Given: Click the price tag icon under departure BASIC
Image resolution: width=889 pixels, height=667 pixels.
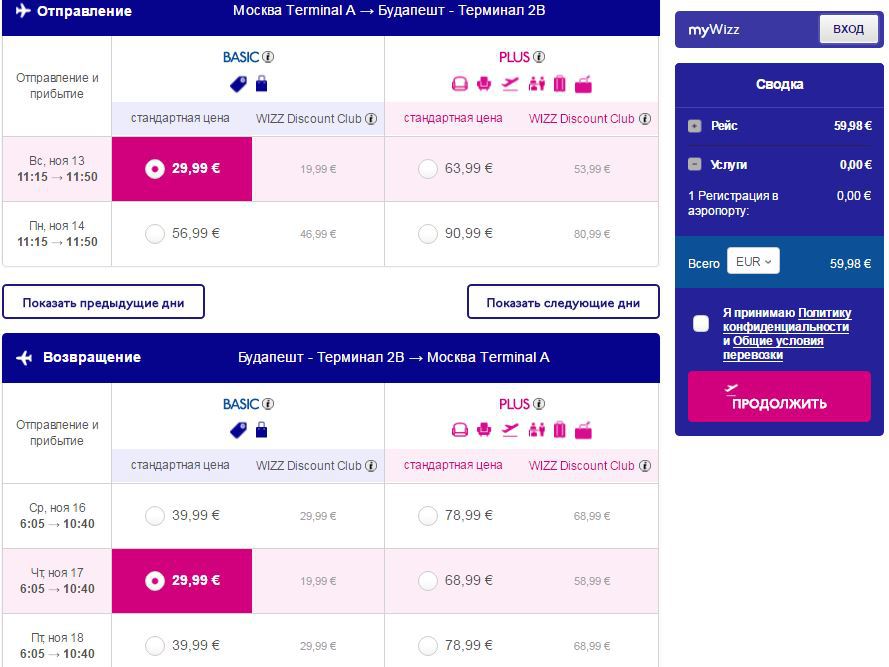Looking at the screenshot, I should point(239,84).
